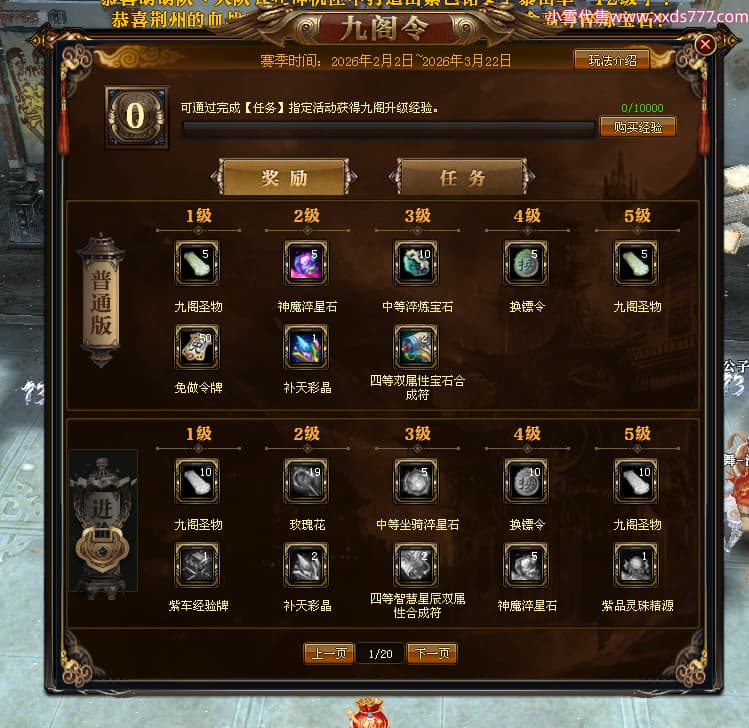749x728 pixels.
Task: Click the 玫瑰花 reward icon
Action: point(307,481)
